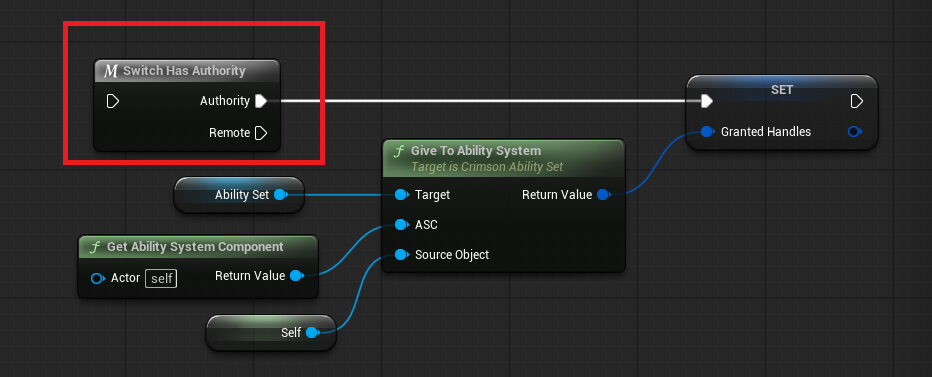
Task: Select the Get Ability System Component node title
Action: point(195,247)
